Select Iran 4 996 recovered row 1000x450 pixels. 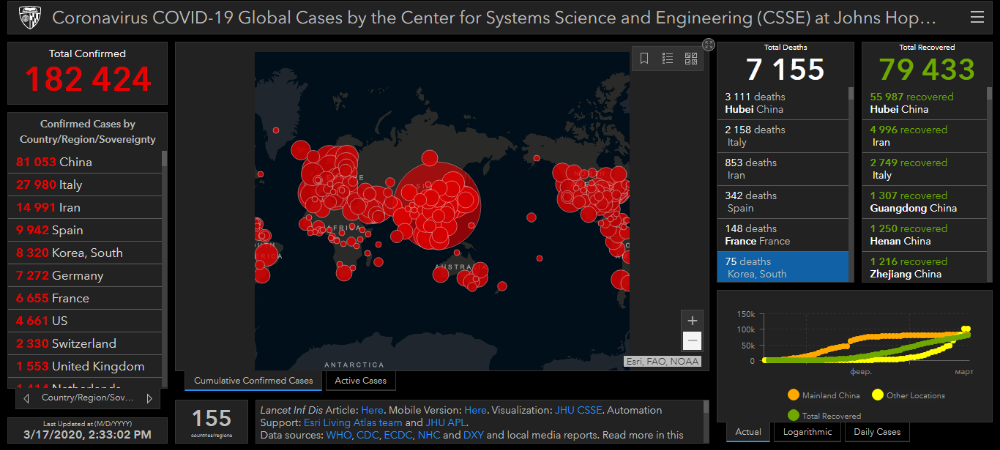tap(925, 136)
